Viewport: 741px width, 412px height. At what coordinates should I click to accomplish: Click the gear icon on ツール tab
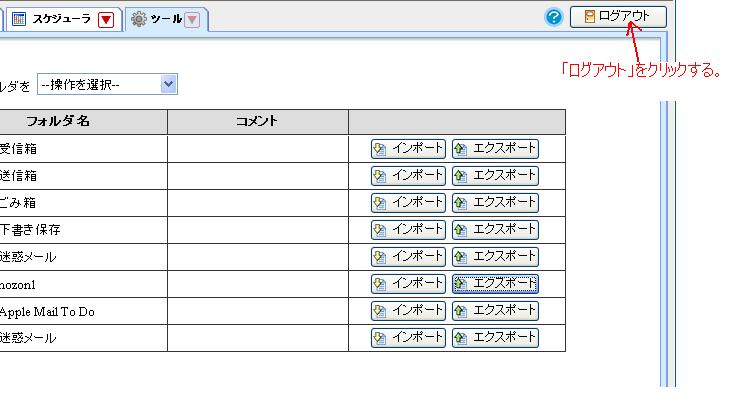[138, 19]
